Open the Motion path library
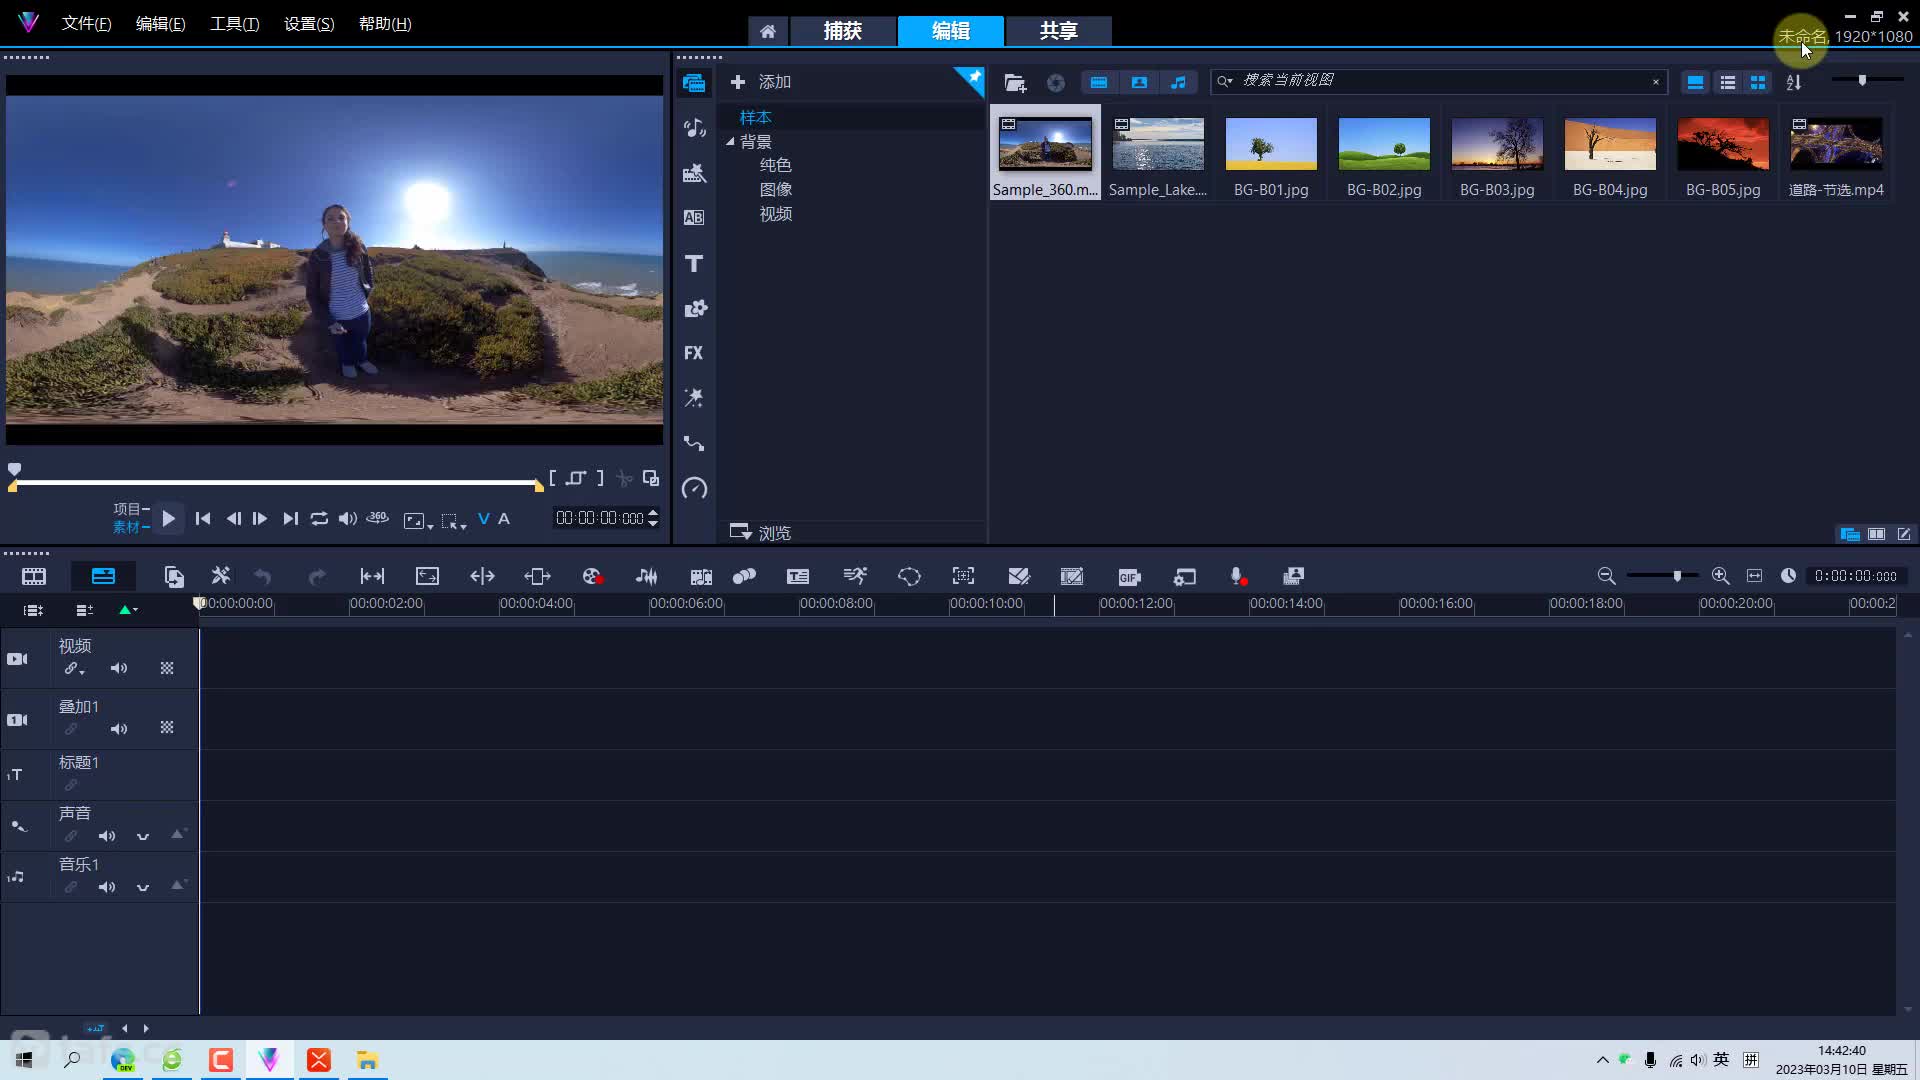Image resolution: width=1920 pixels, height=1080 pixels. coord(694,443)
